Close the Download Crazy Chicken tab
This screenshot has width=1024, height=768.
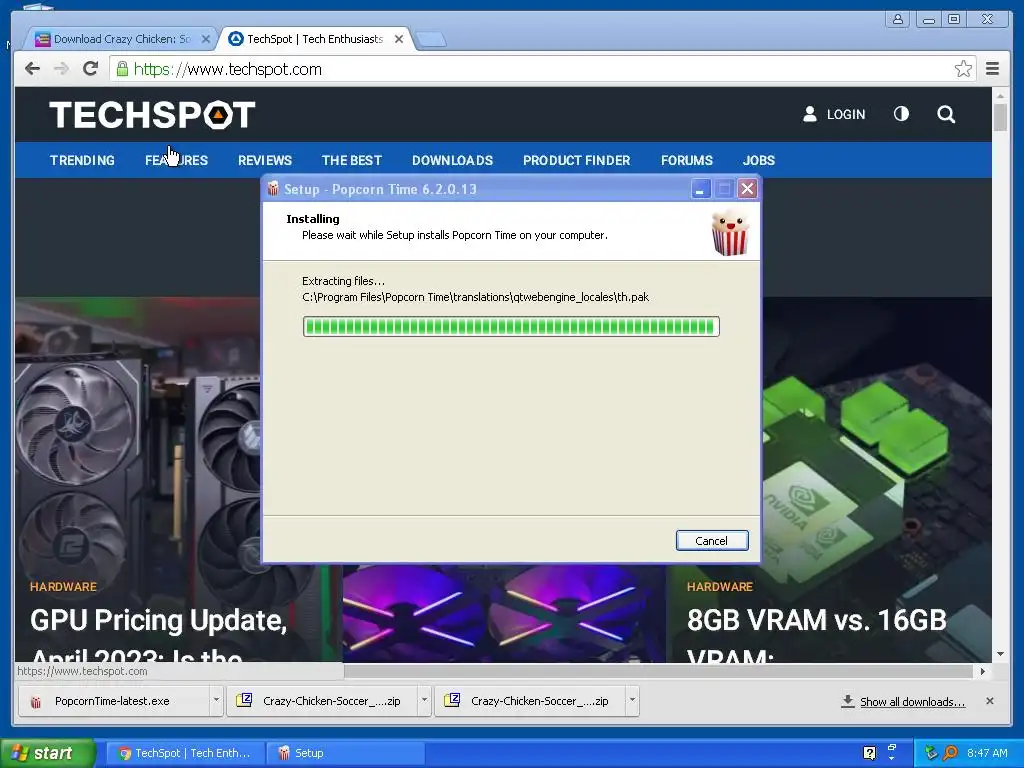click(205, 39)
